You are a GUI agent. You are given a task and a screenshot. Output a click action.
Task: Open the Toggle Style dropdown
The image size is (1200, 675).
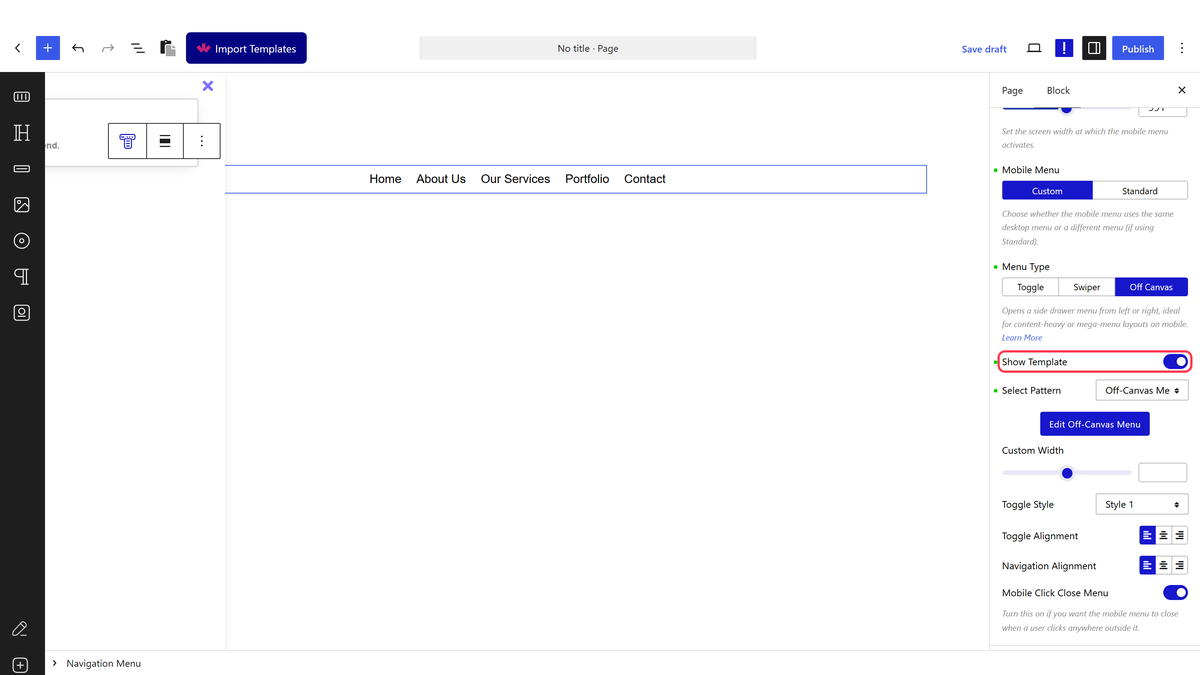coord(1142,505)
